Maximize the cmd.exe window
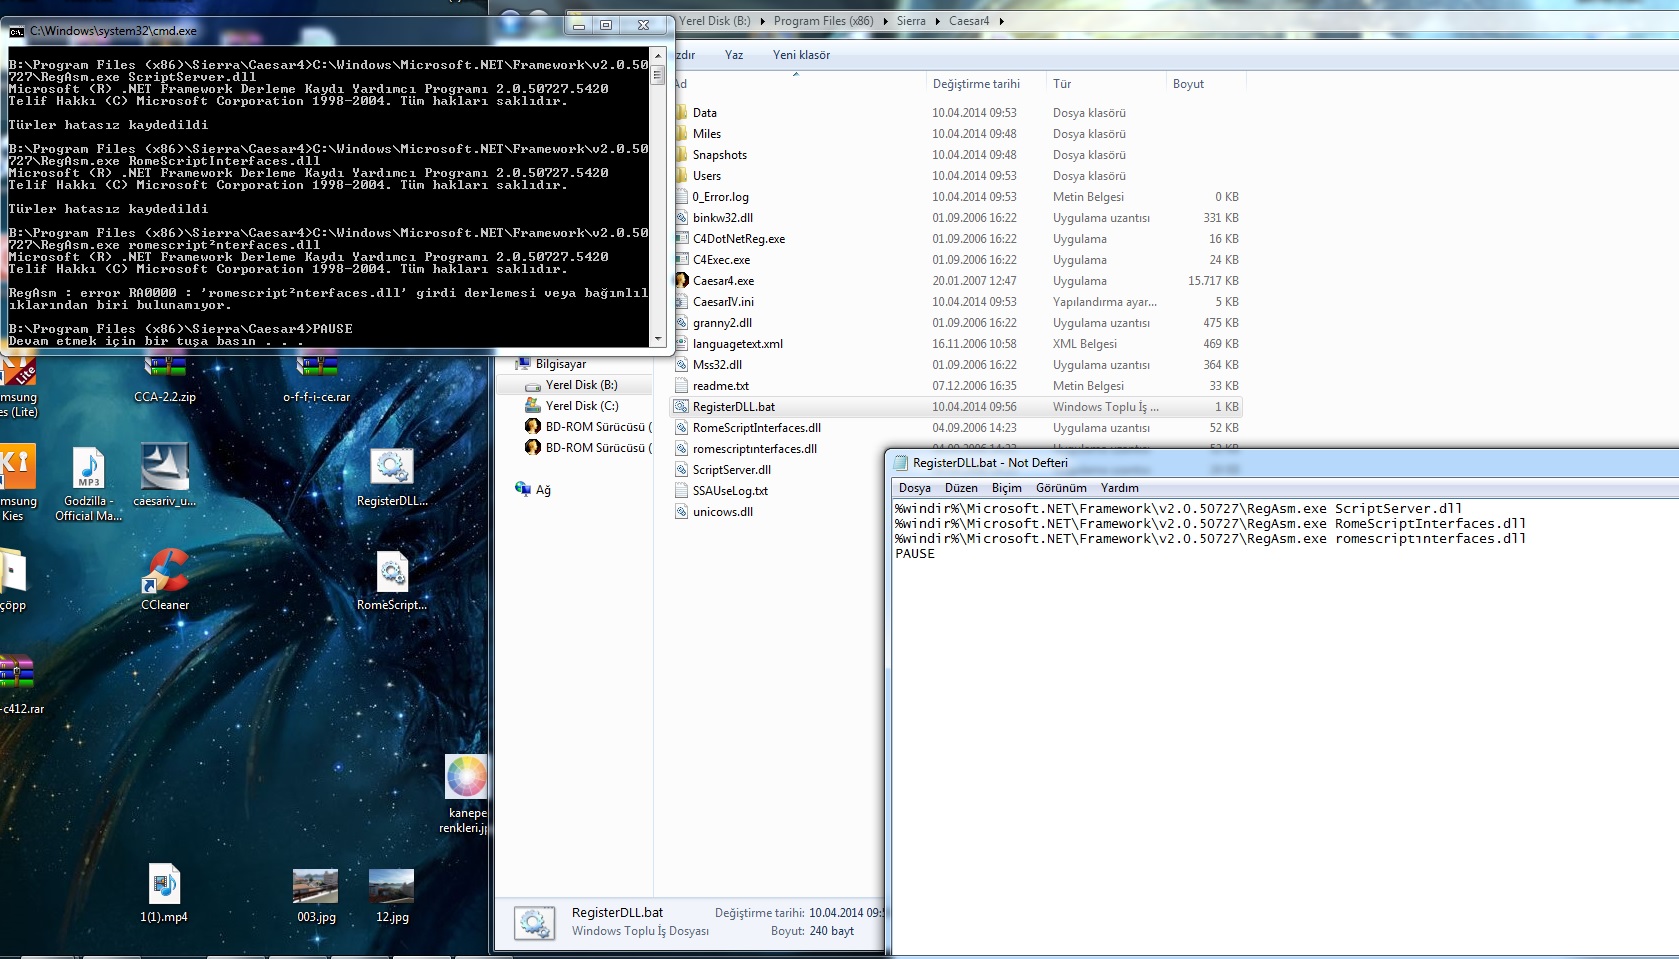The image size is (1679, 959). 606,25
